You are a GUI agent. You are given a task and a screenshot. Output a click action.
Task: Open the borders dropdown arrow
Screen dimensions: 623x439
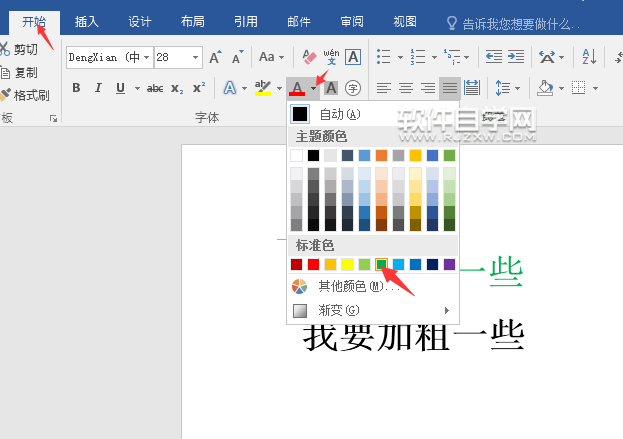(x=595, y=88)
